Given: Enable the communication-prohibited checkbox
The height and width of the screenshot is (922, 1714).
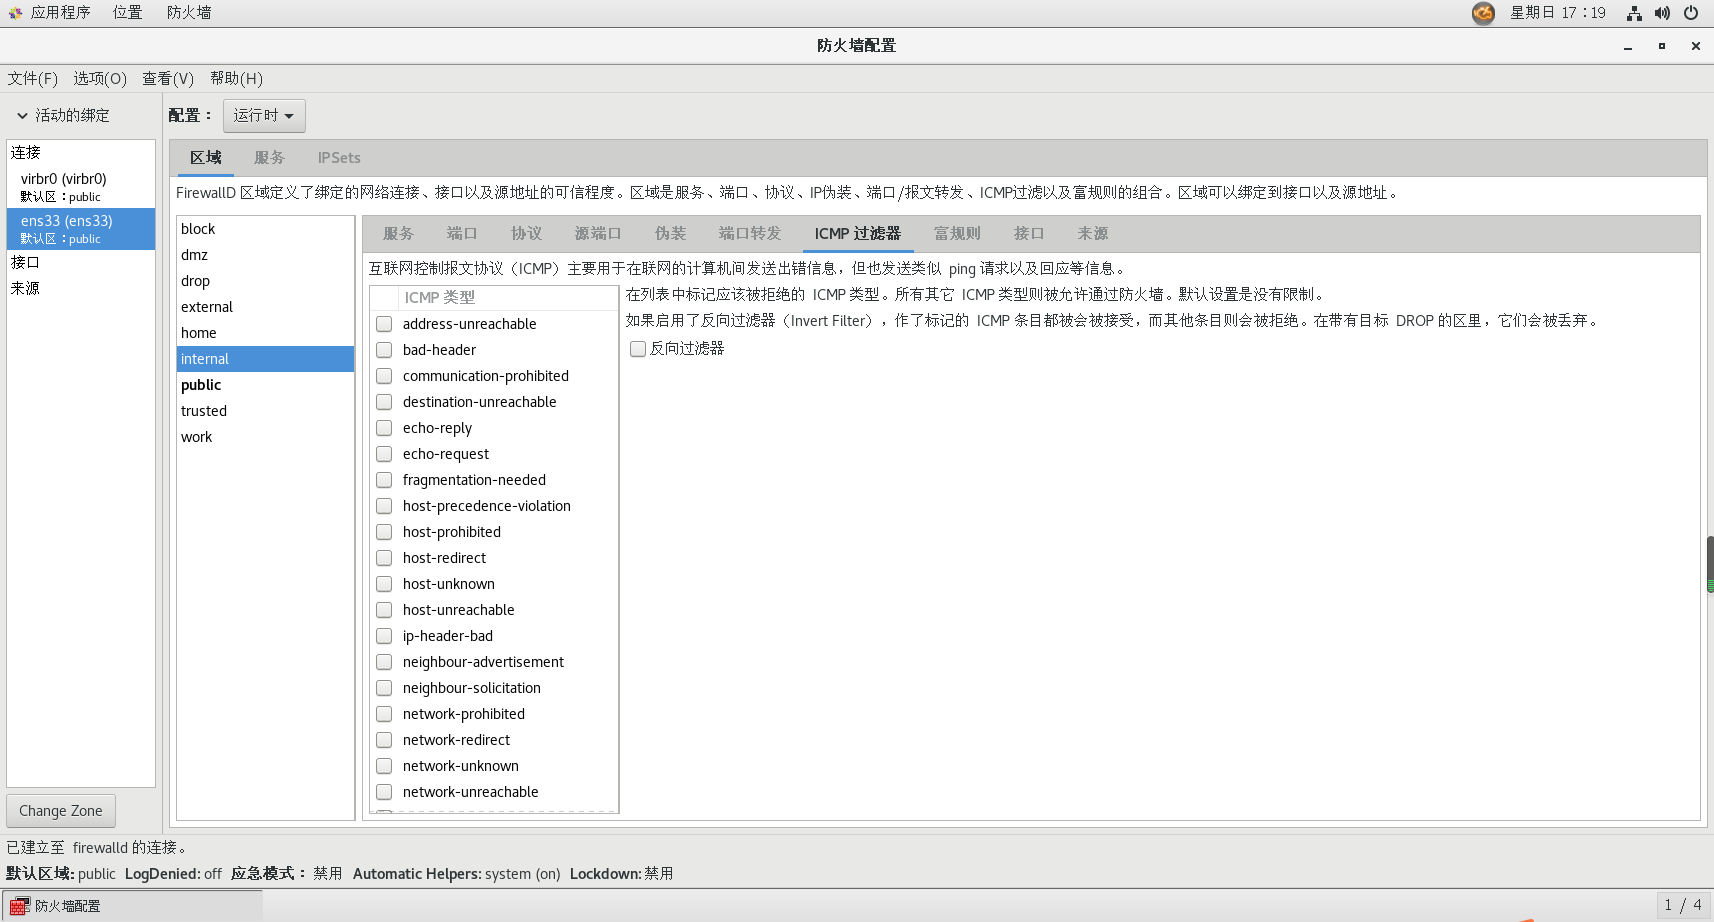Looking at the screenshot, I should (384, 376).
